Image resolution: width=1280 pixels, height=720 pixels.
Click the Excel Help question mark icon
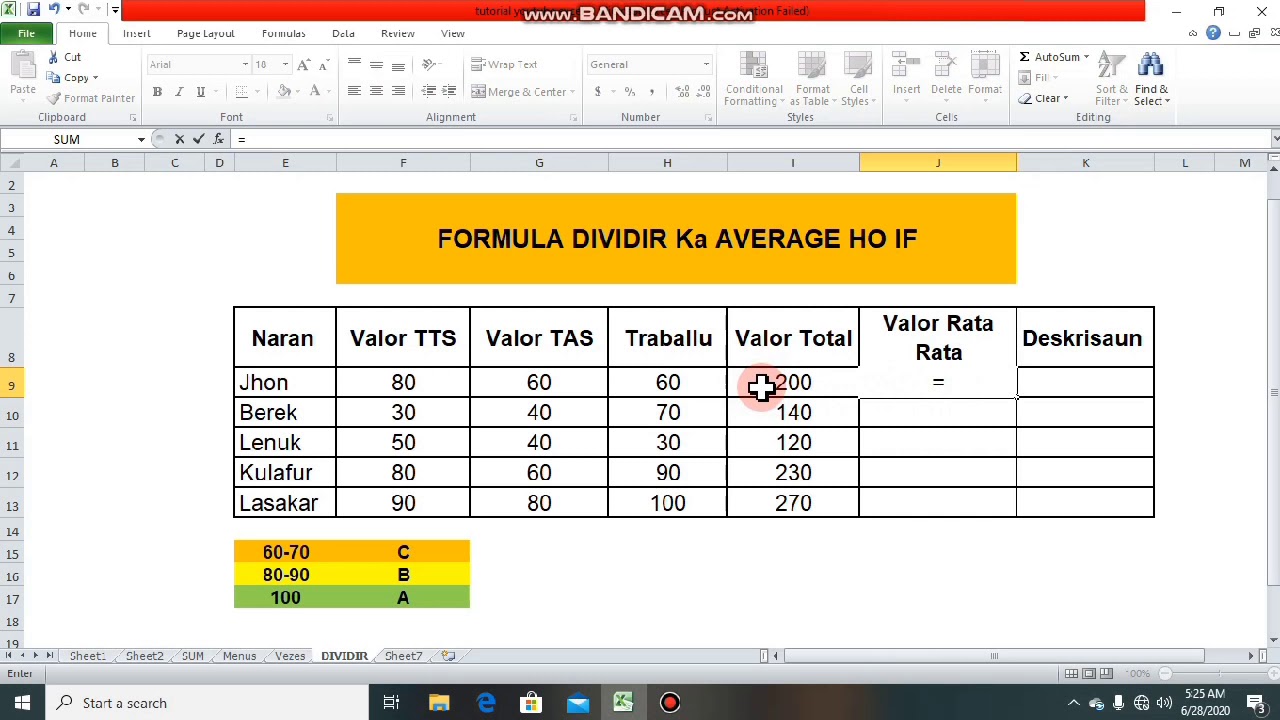pos(1213,33)
